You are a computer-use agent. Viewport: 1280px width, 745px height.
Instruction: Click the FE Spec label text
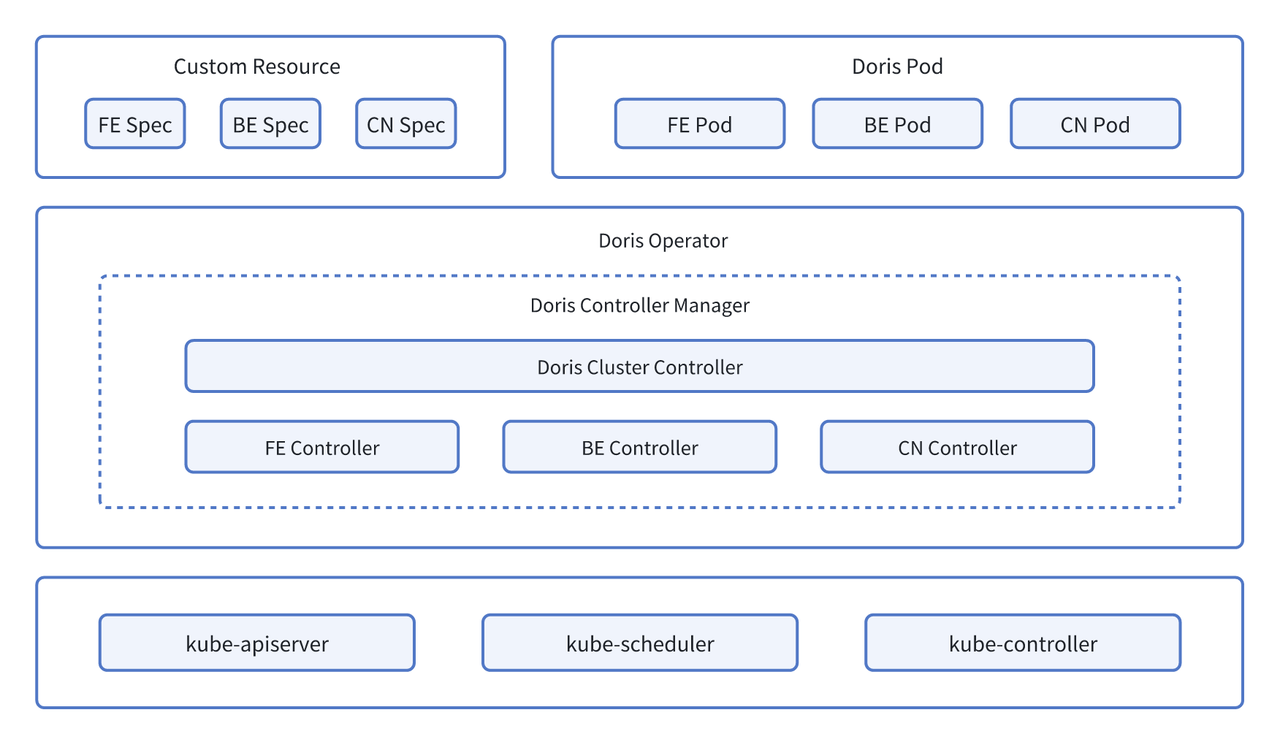(135, 126)
